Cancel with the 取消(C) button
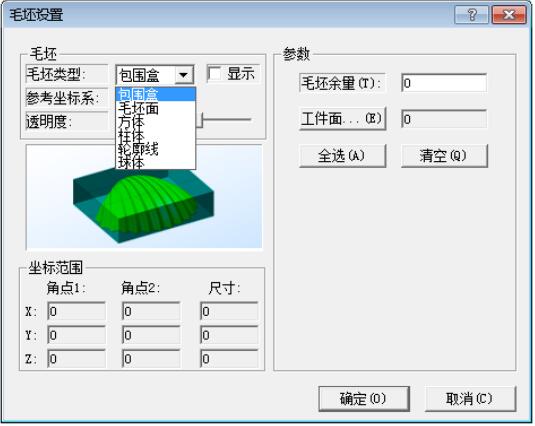This screenshot has height=426, width=535. (470, 399)
